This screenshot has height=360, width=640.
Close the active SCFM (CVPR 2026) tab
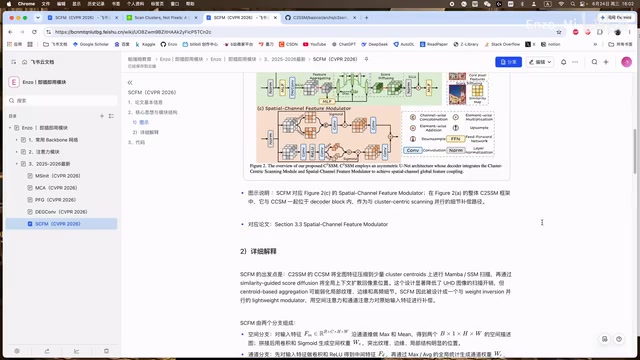tap(275, 18)
